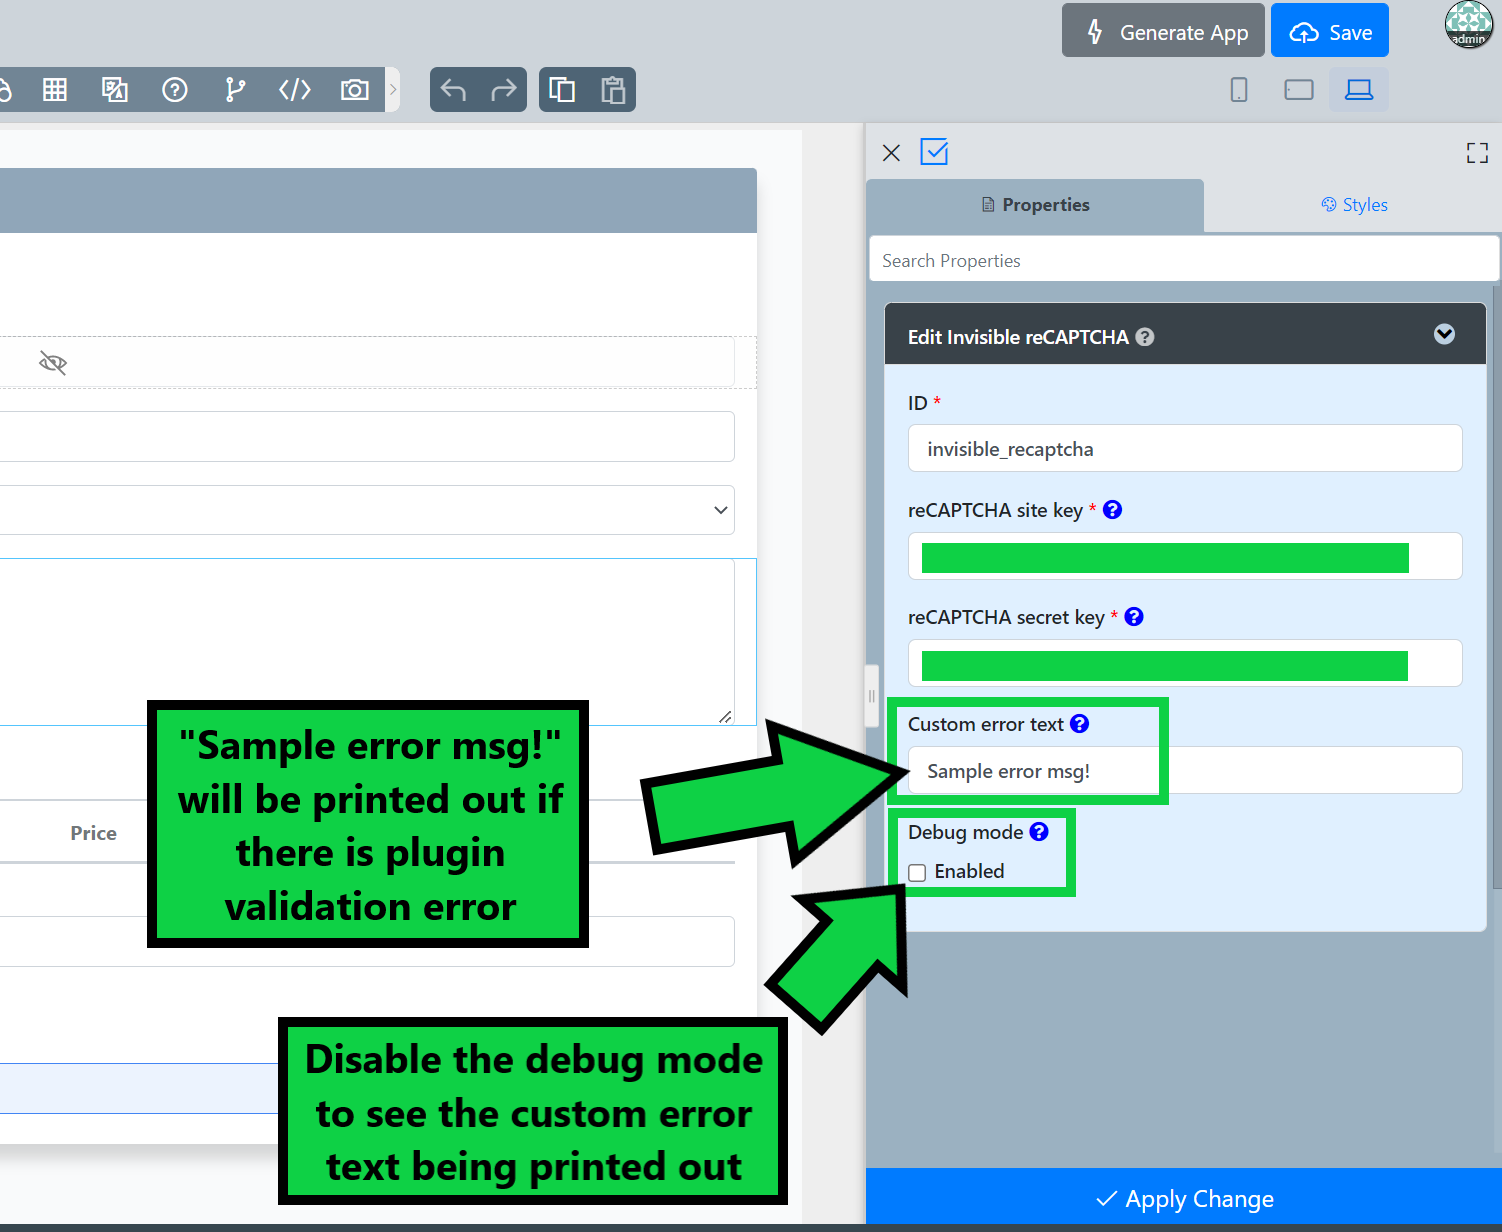Copy the selected element
This screenshot has height=1232, width=1502.
pyautogui.click(x=562, y=90)
